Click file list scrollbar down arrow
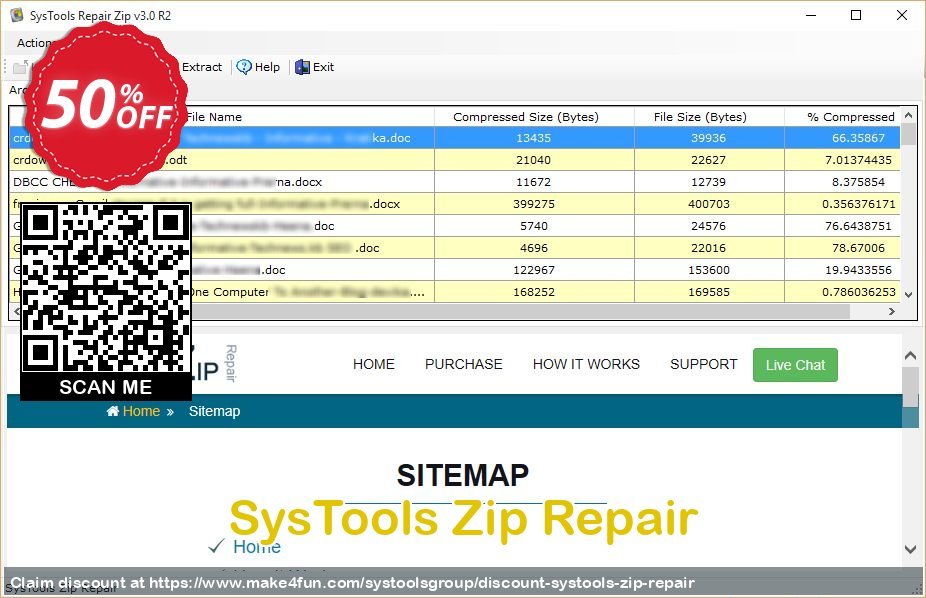Screen dimensions: 926x598 click(908, 294)
